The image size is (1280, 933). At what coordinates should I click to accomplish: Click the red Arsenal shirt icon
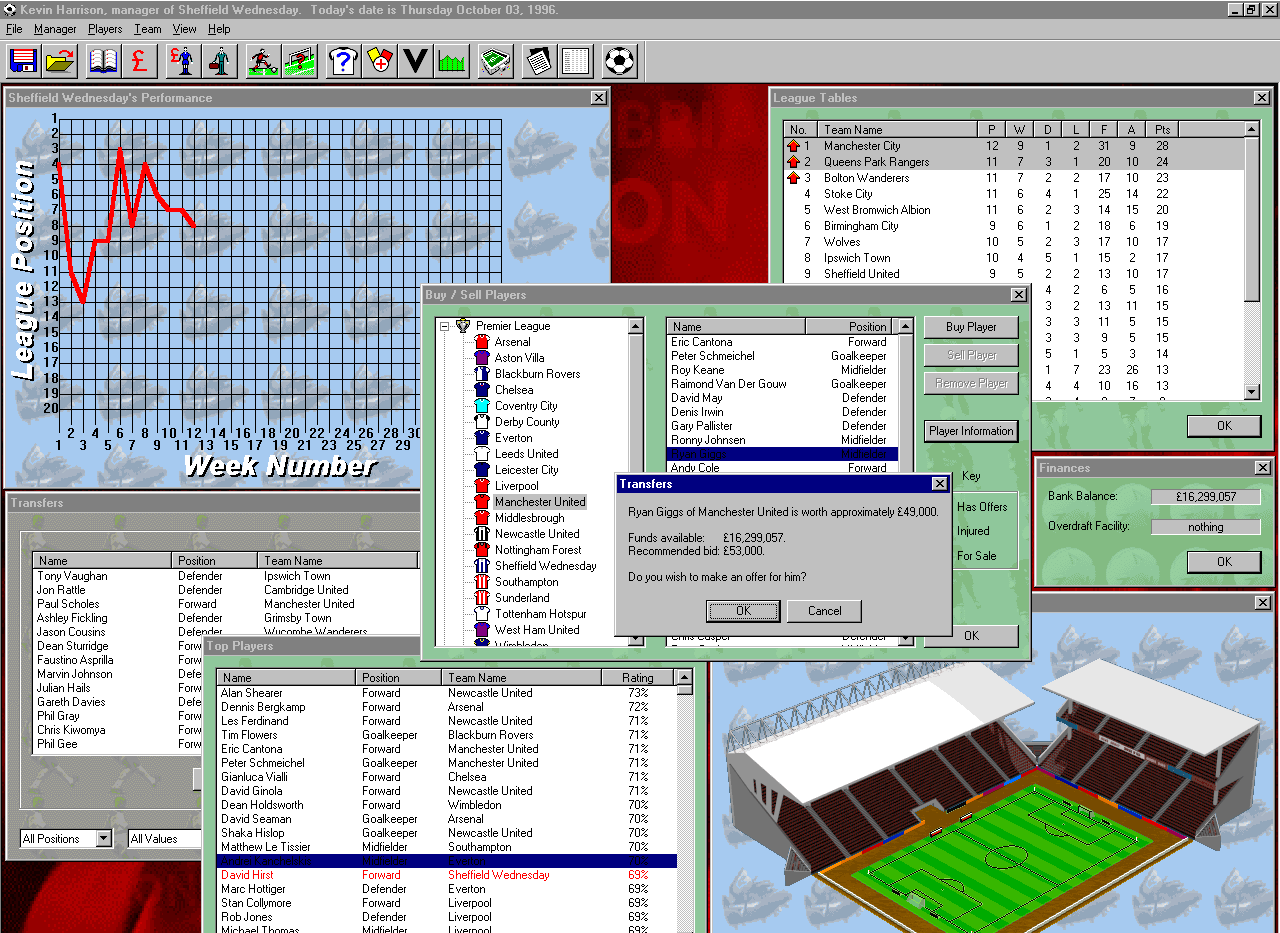point(482,342)
